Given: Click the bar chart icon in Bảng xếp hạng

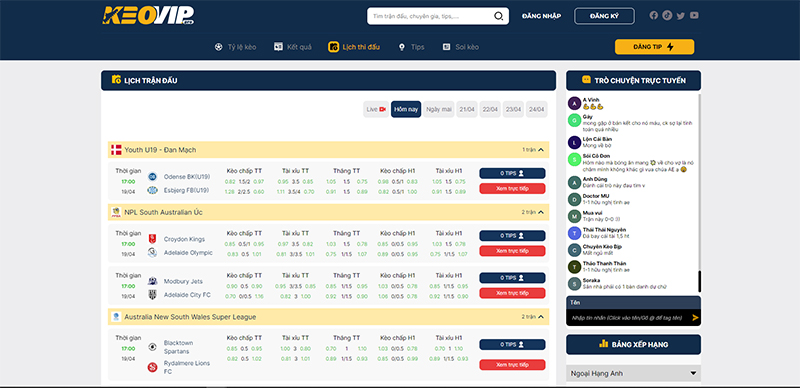Looking at the screenshot, I should (x=603, y=344).
